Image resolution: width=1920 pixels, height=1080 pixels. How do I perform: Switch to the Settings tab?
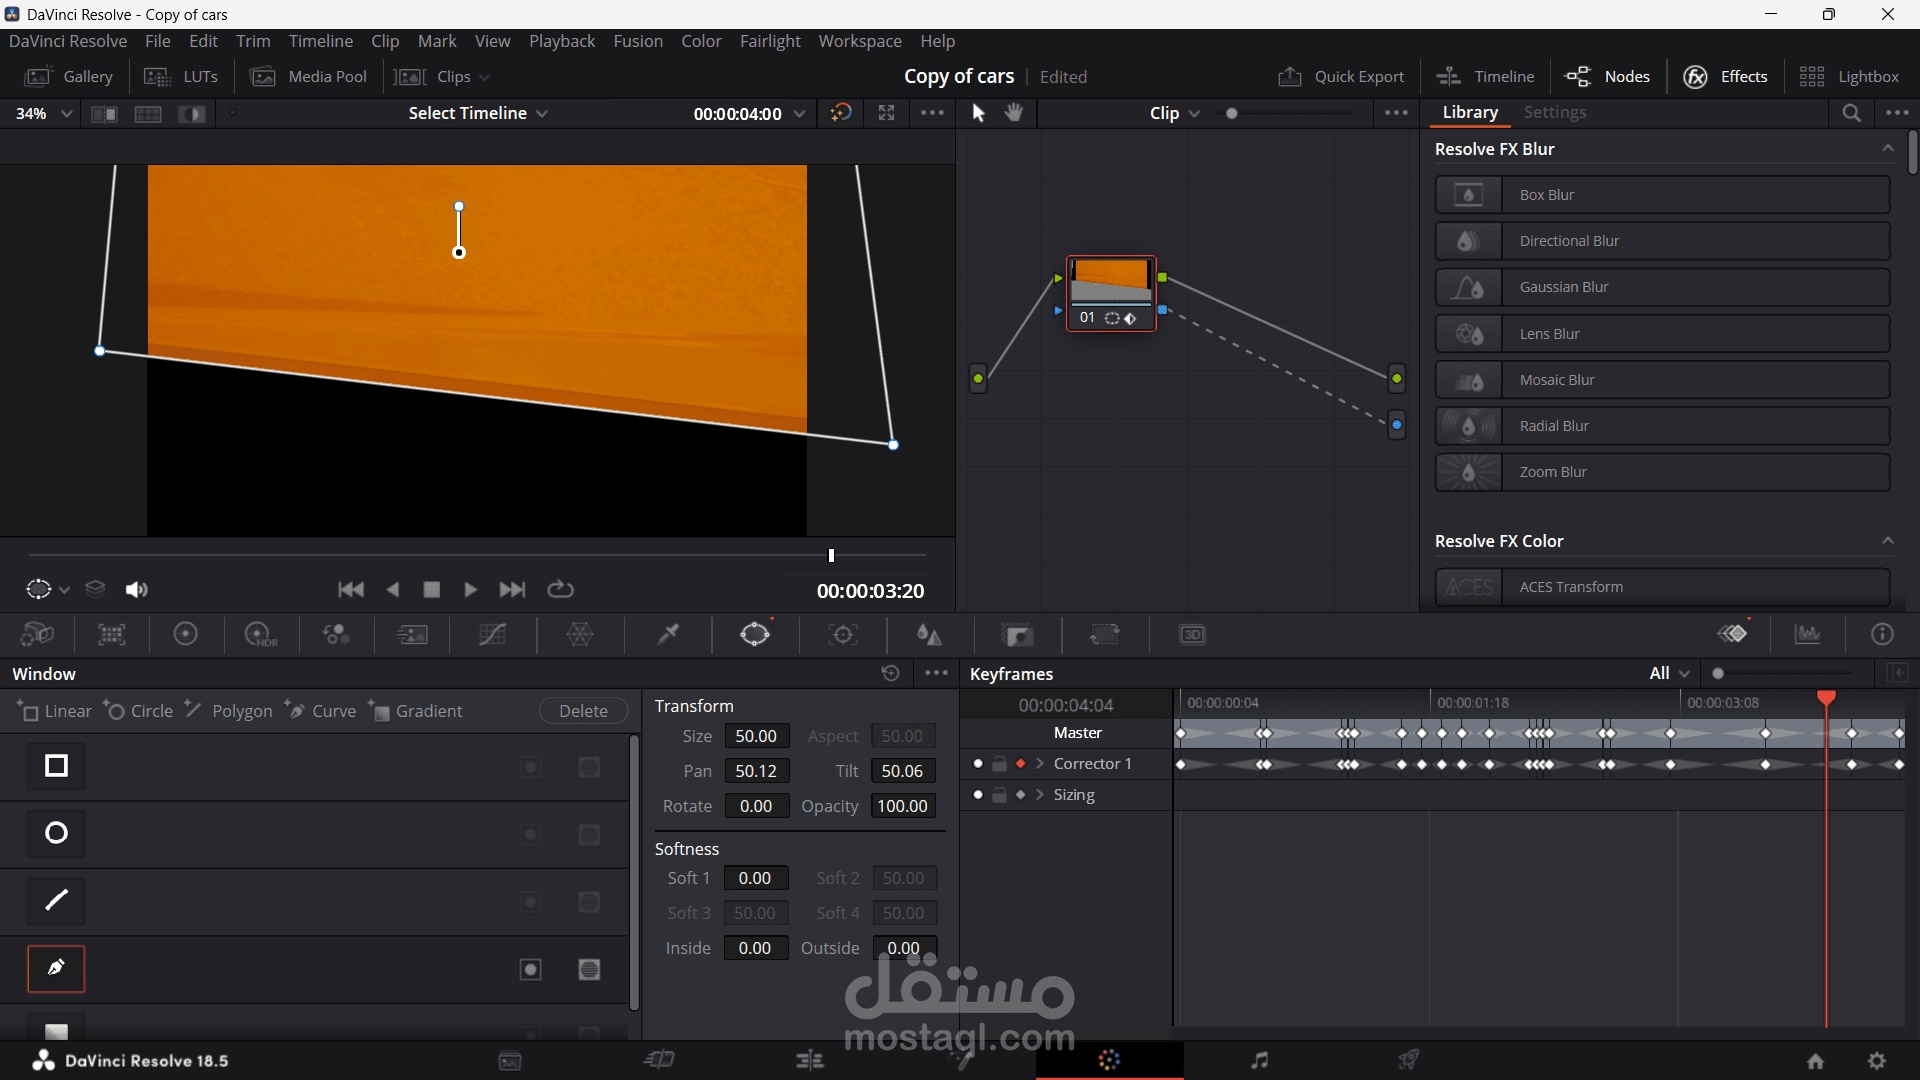(x=1554, y=113)
